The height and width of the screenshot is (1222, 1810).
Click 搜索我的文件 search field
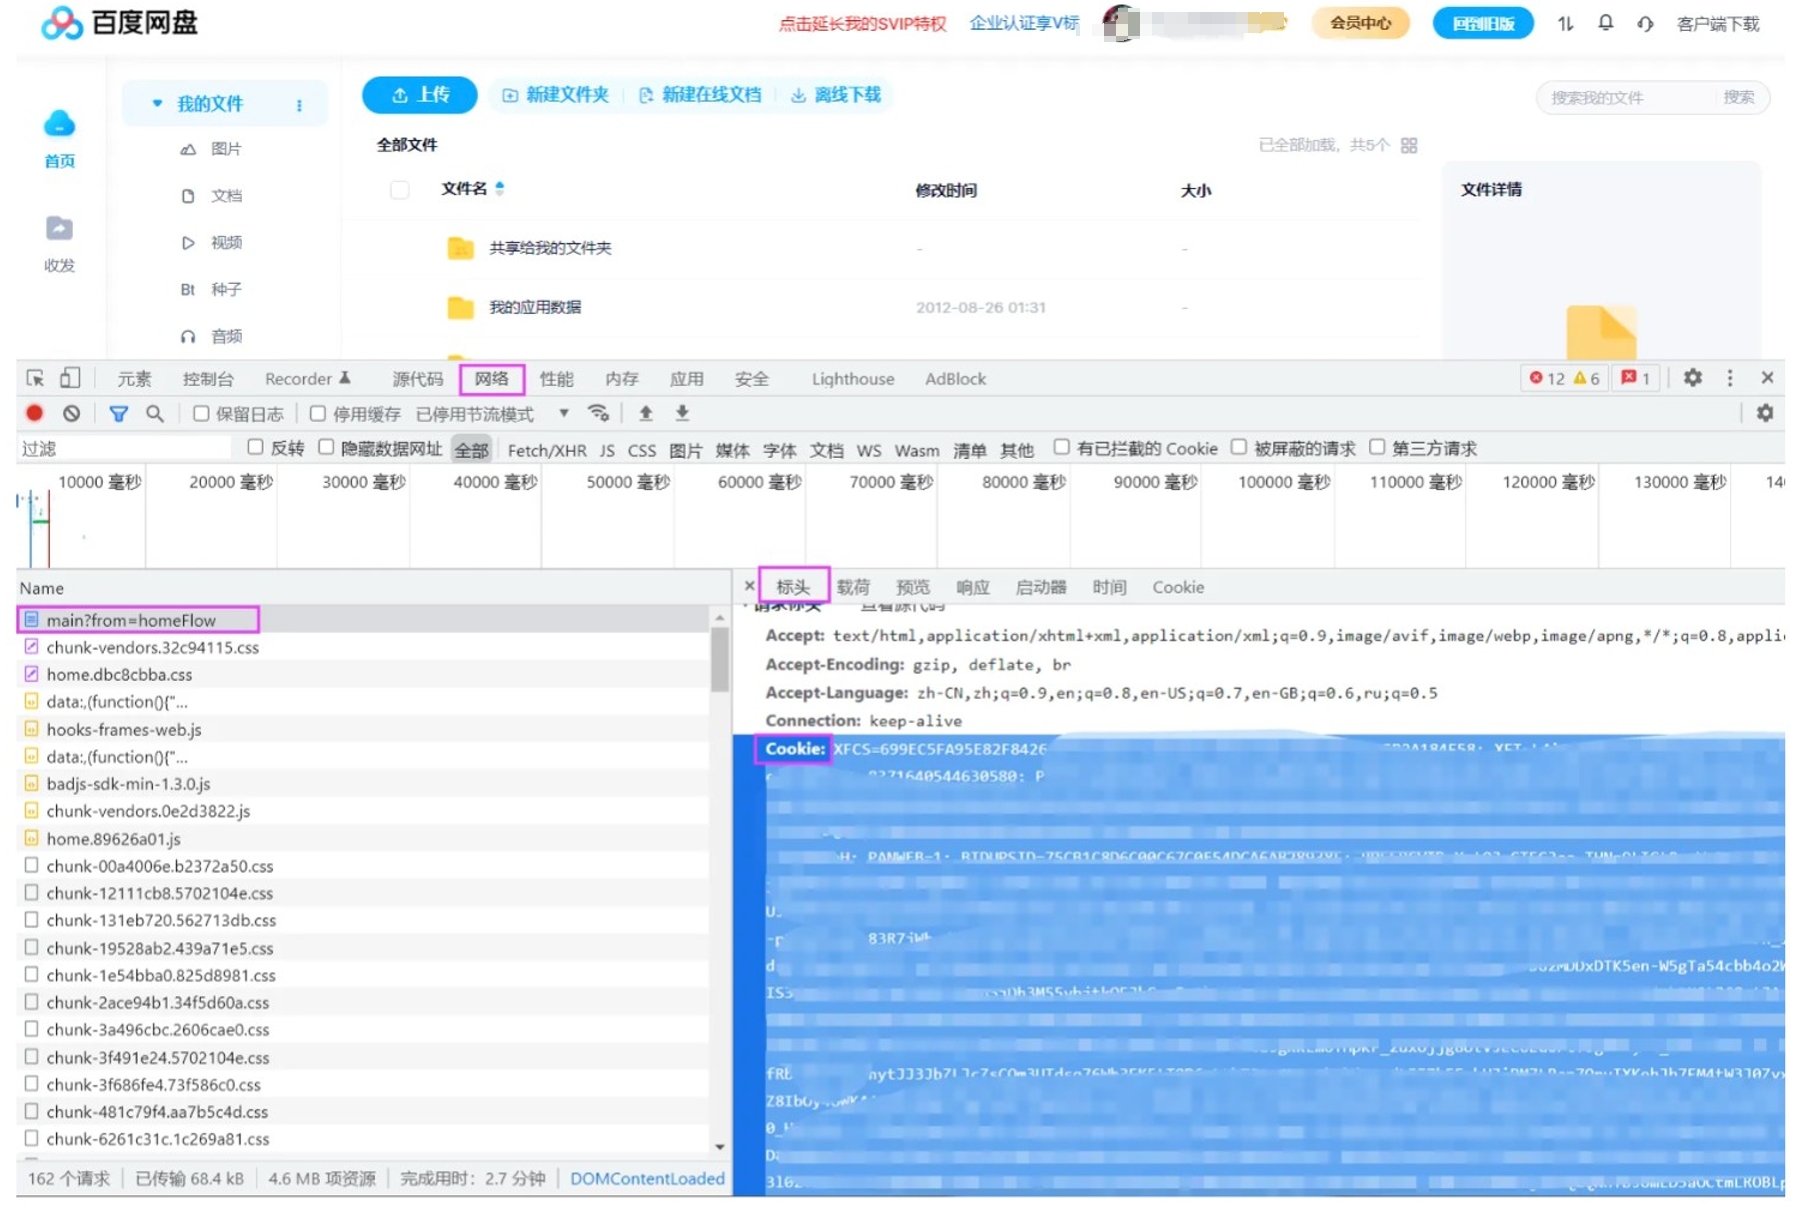[1625, 98]
